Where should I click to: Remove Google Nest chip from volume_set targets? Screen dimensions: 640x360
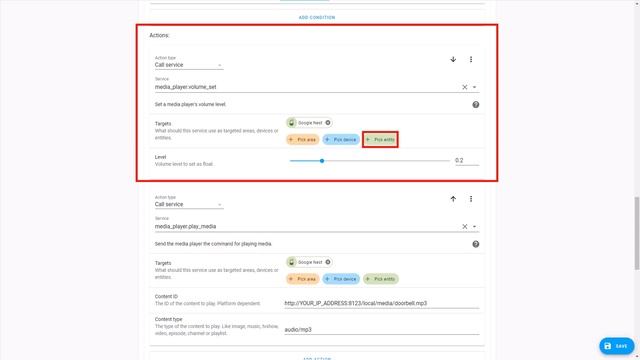click(x=328, y=123)
